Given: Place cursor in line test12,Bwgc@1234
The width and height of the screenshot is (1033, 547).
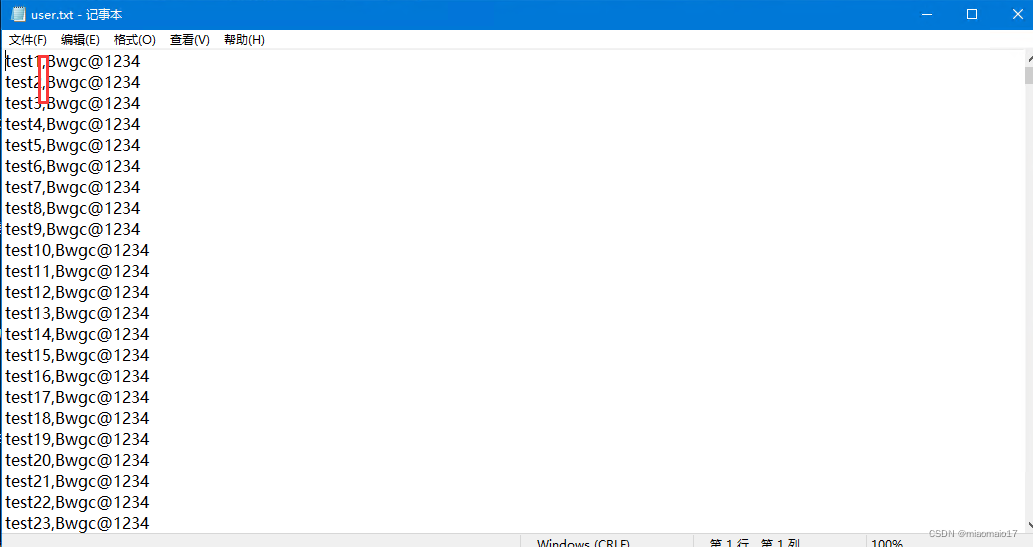Looking at the screenshot, I should click(x=77, y=293).
